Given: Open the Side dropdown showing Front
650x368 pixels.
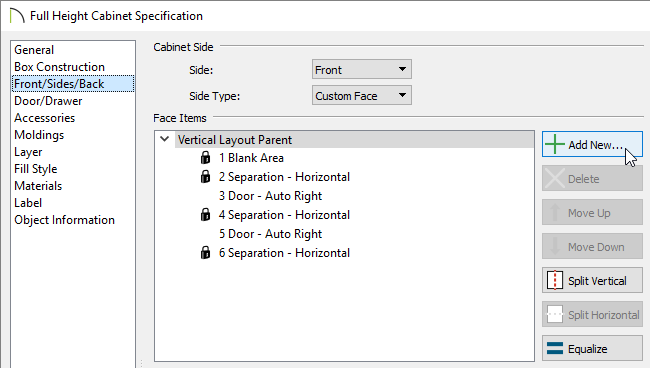Looking at the screenshot, I should coord(361,70).
